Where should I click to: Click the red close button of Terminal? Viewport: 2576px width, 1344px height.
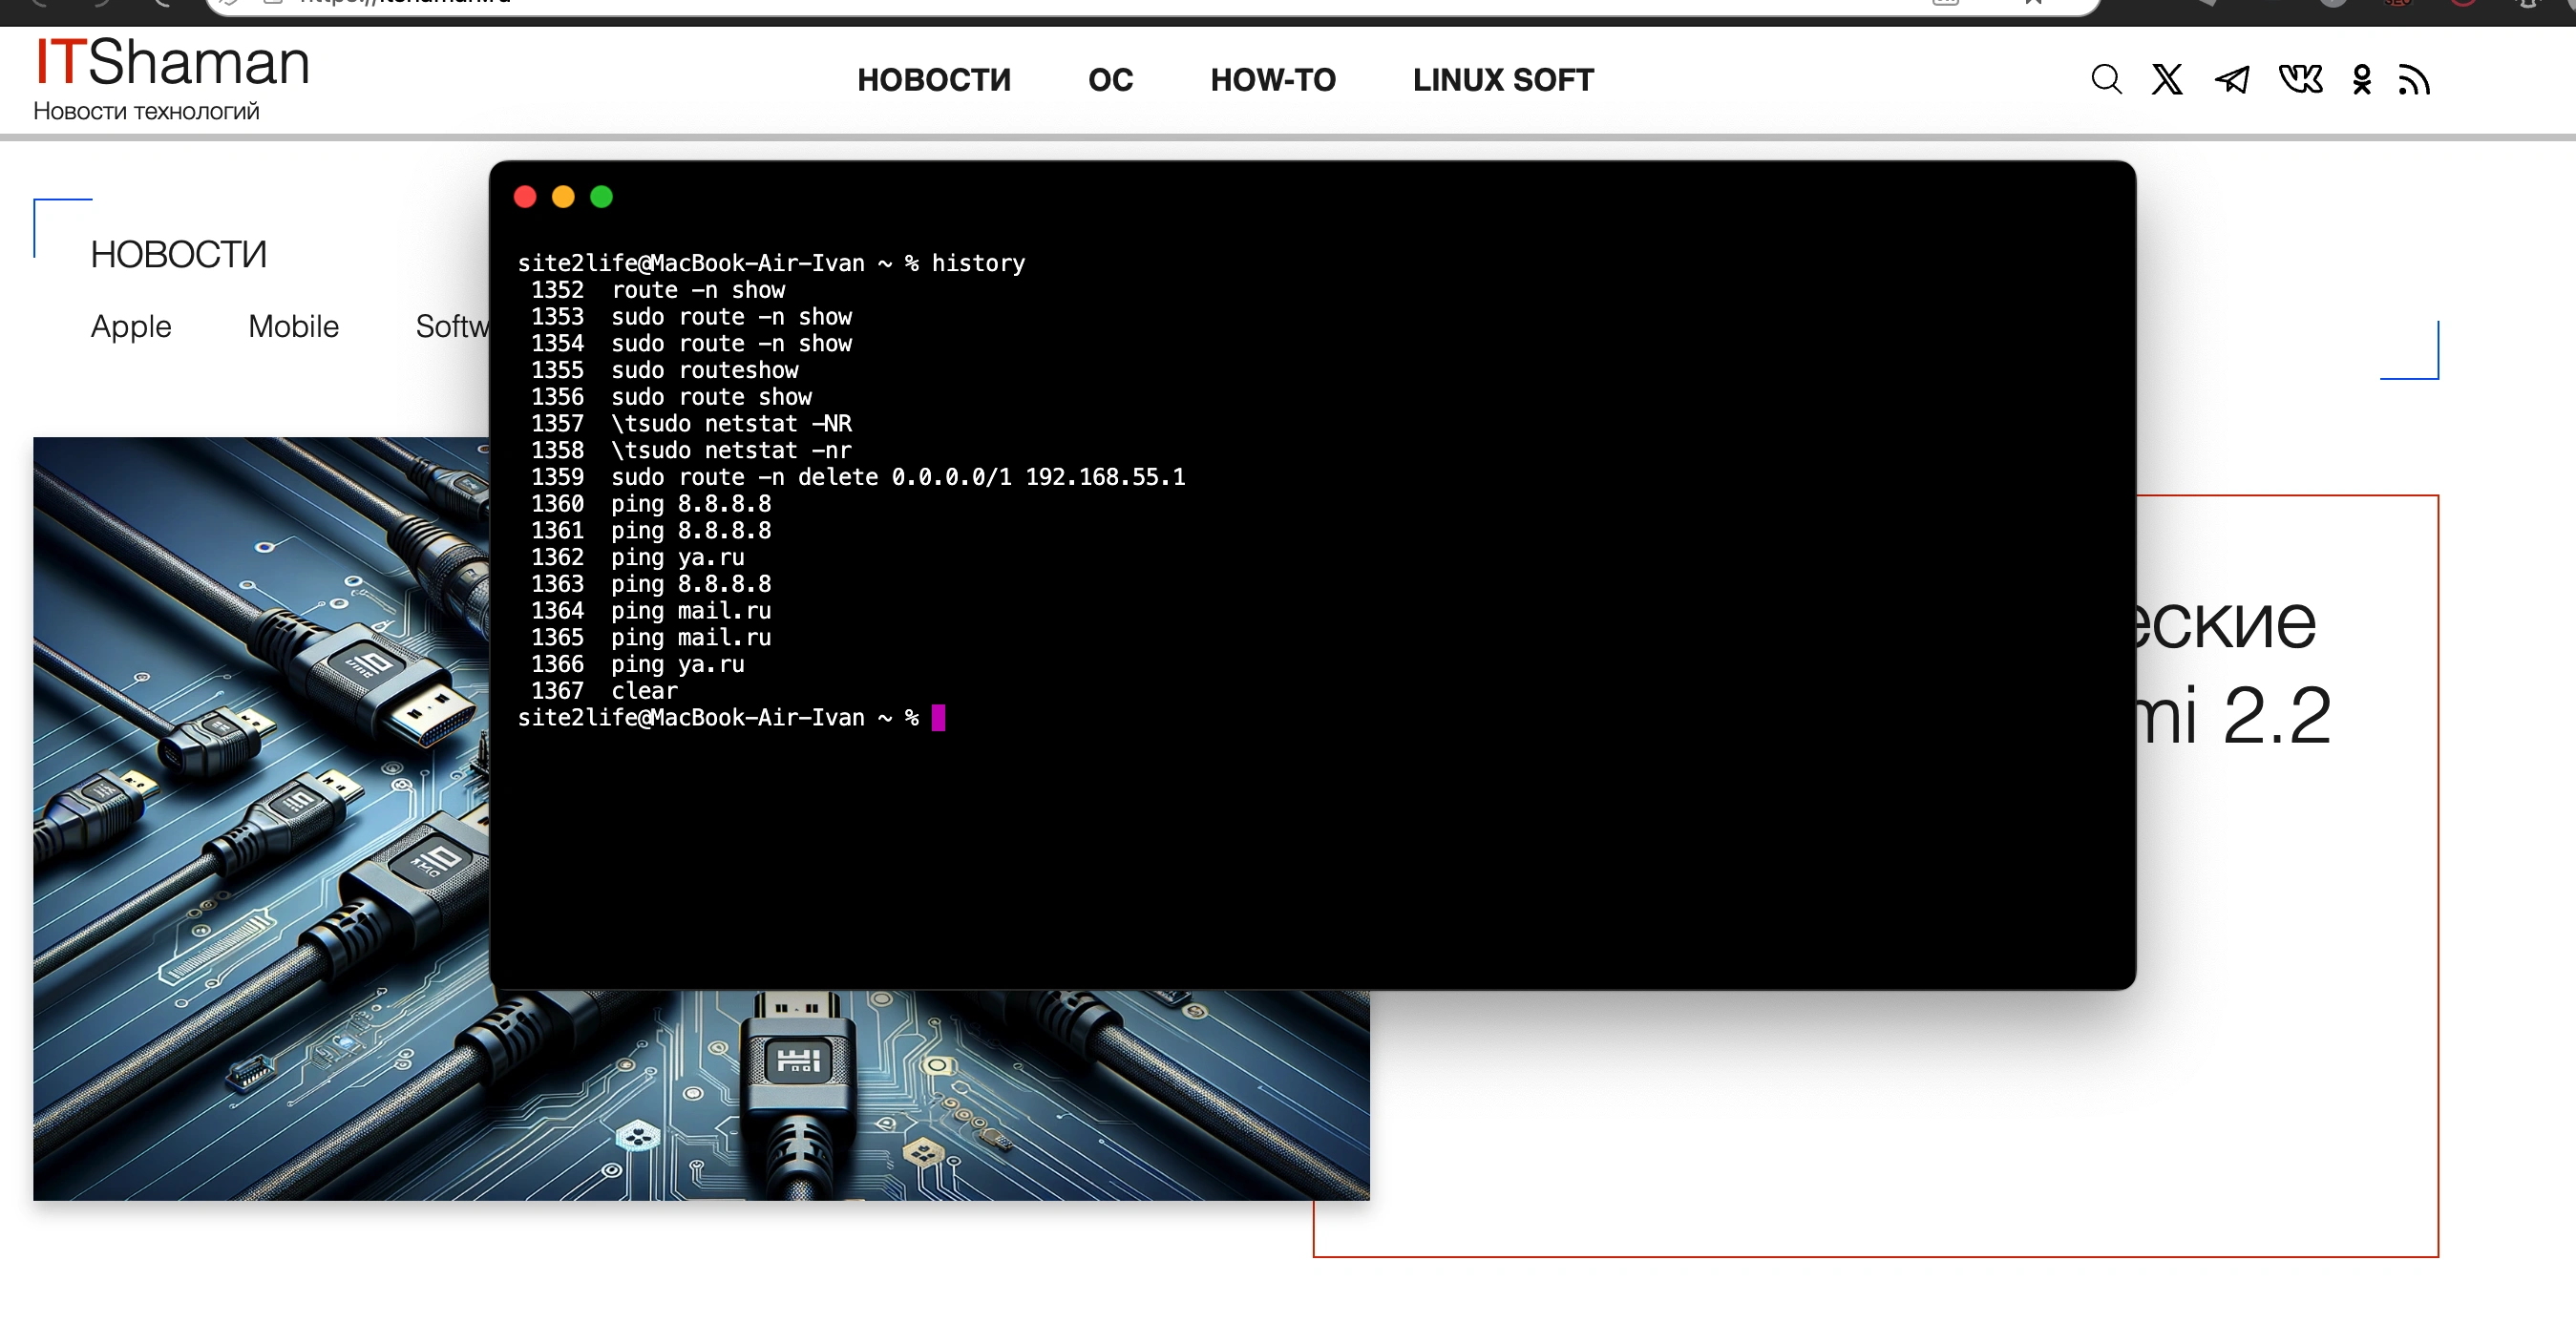[x=525, y=197]
